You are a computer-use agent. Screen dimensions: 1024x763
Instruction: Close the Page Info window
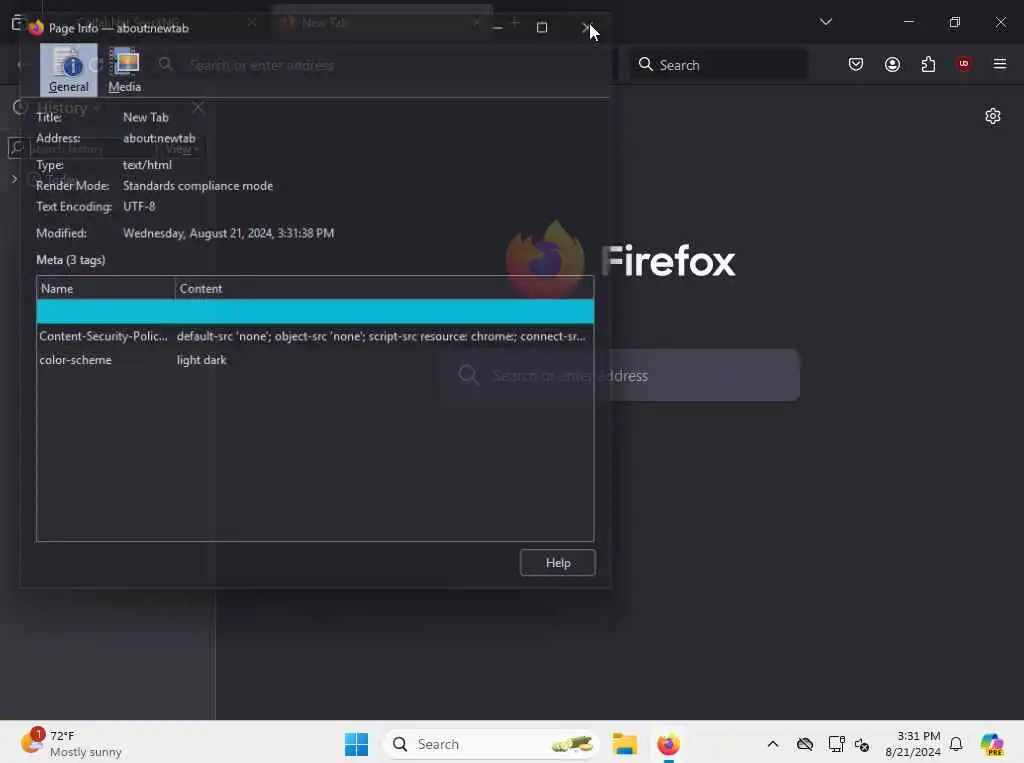tap(586, 27)
